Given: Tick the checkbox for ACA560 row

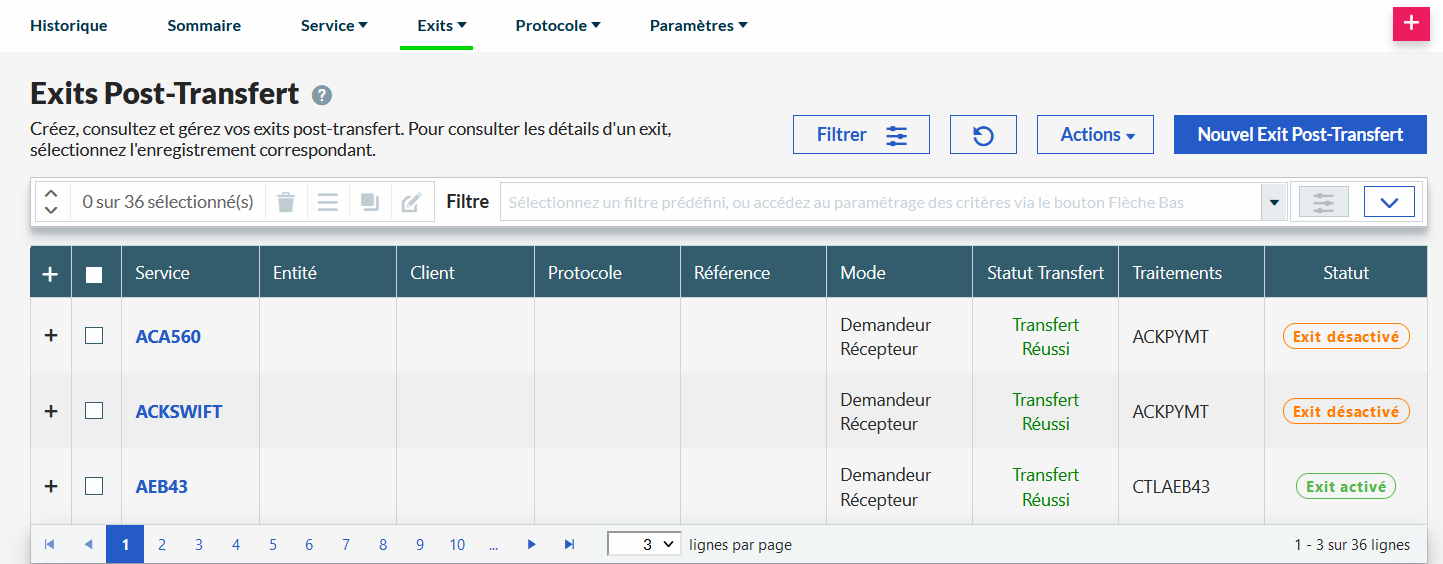Looking at the screenshot, I should coord(94,336).
